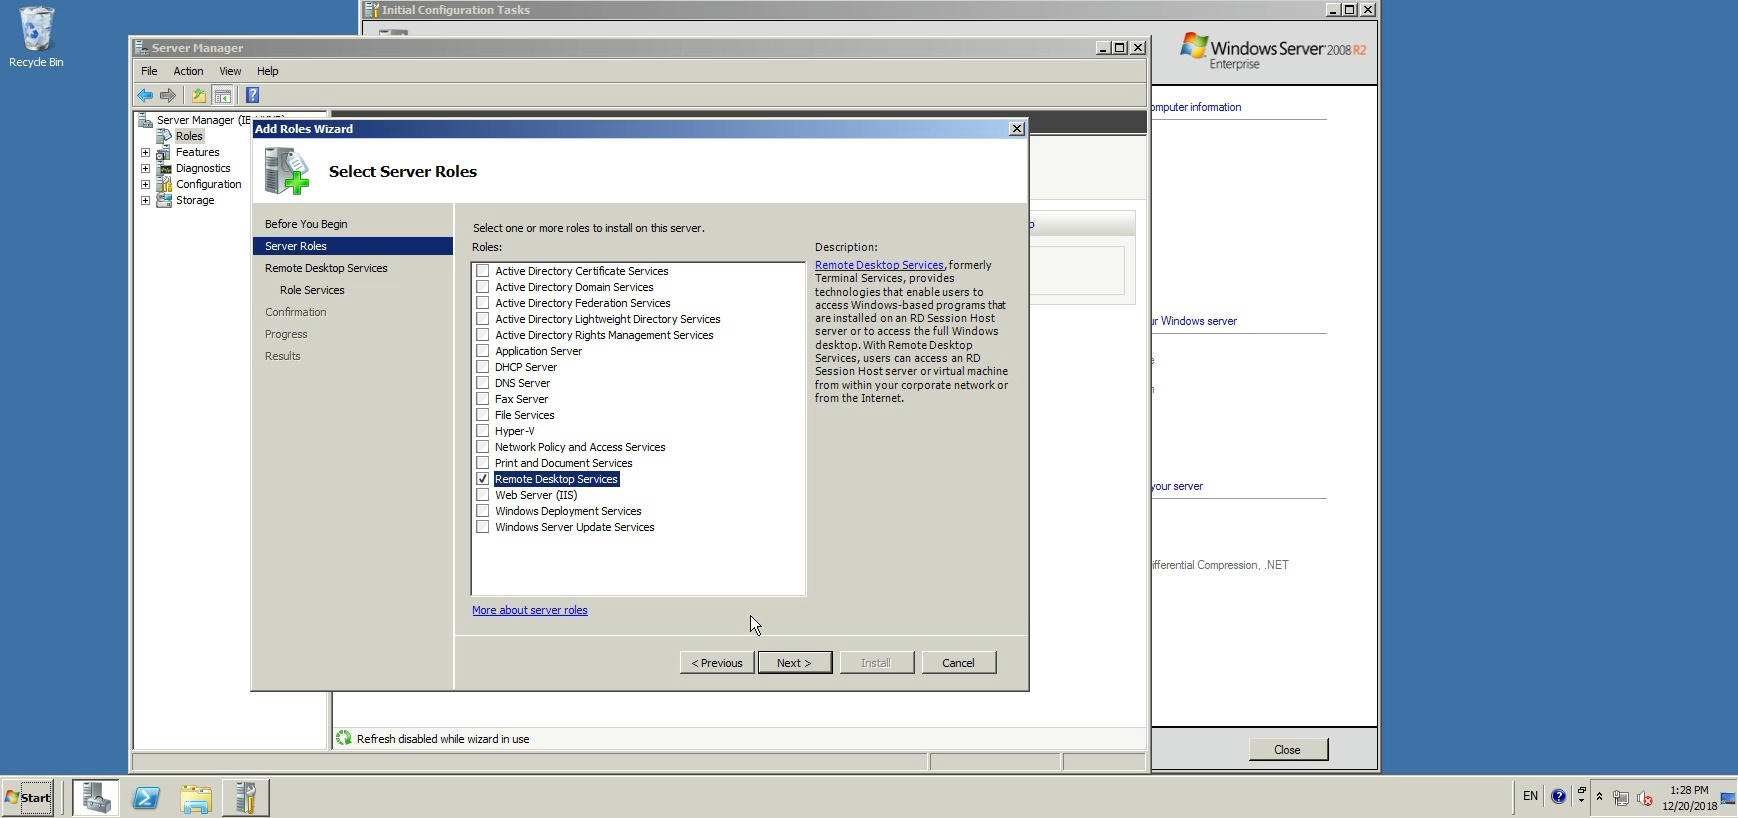Click the Show desktop icon in tray

(1728, 798)
